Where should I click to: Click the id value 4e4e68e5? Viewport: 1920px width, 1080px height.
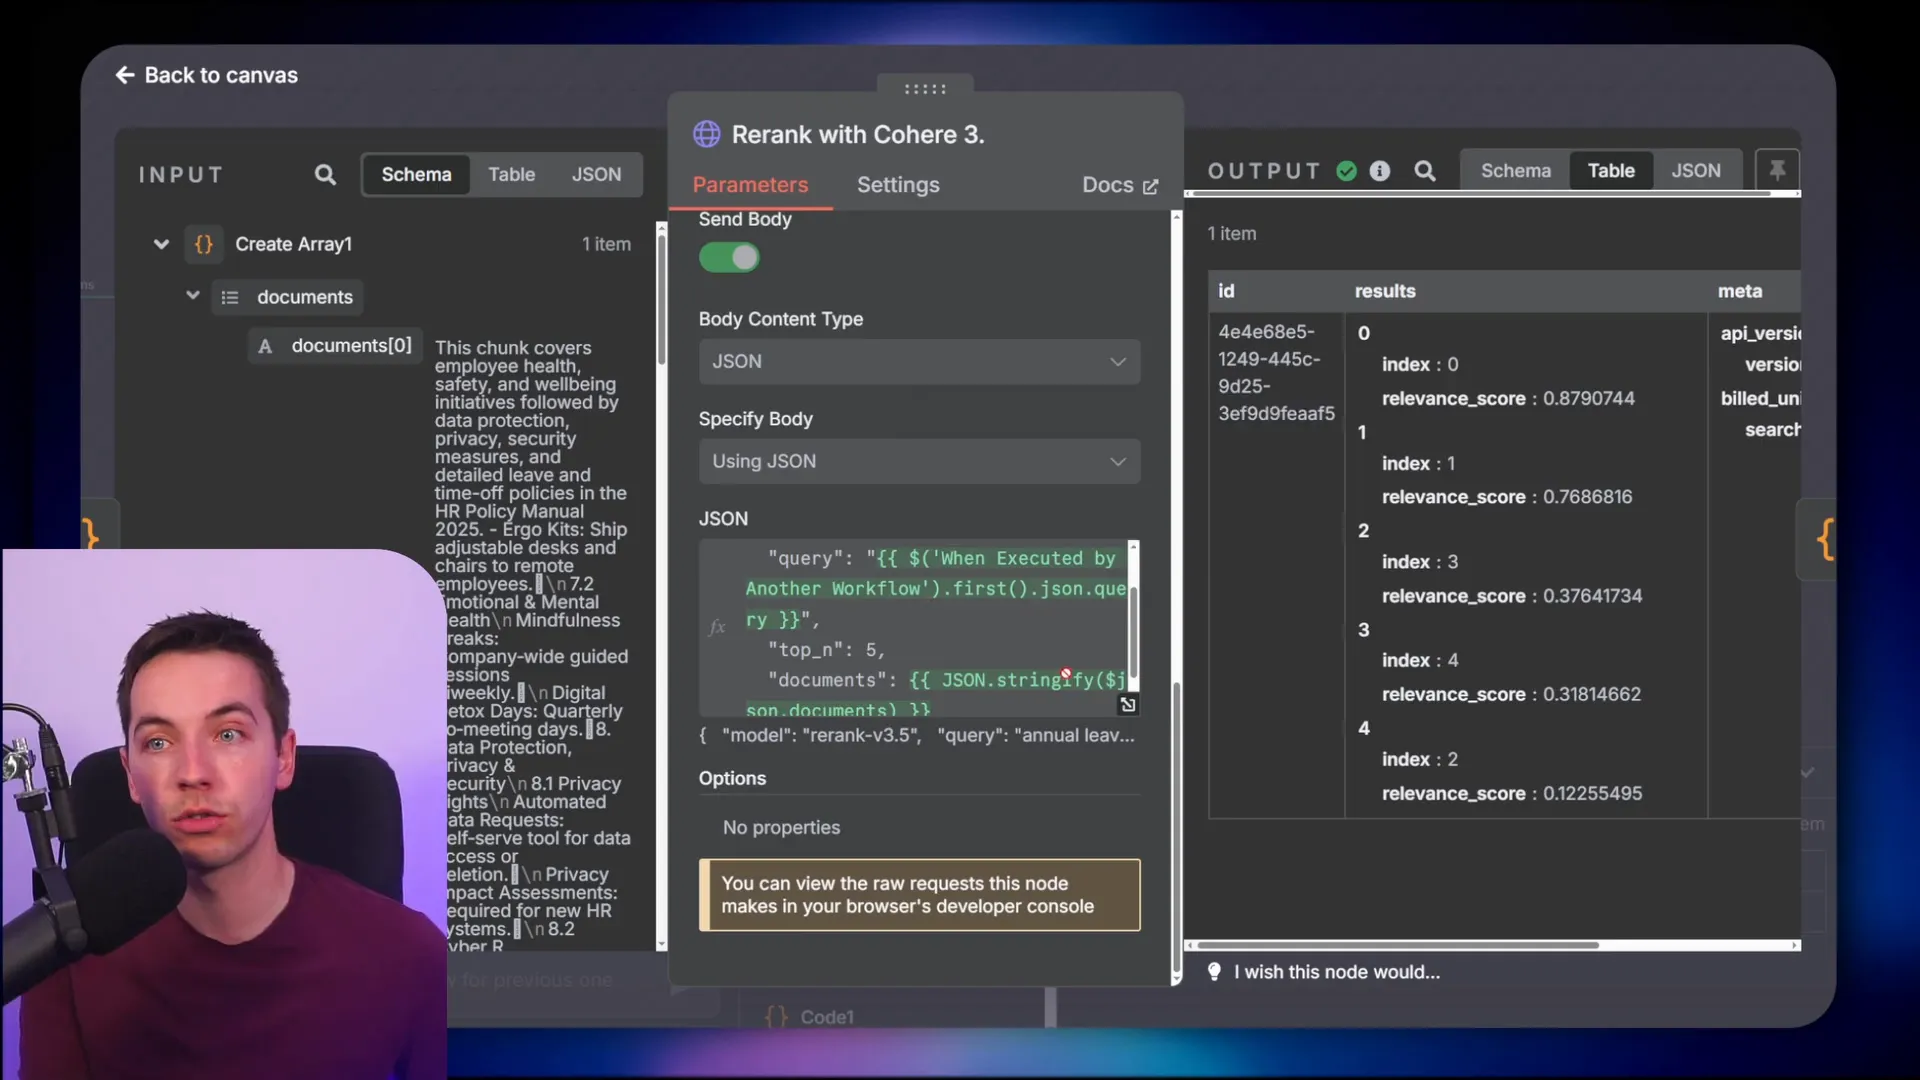tap(1276, 372)
